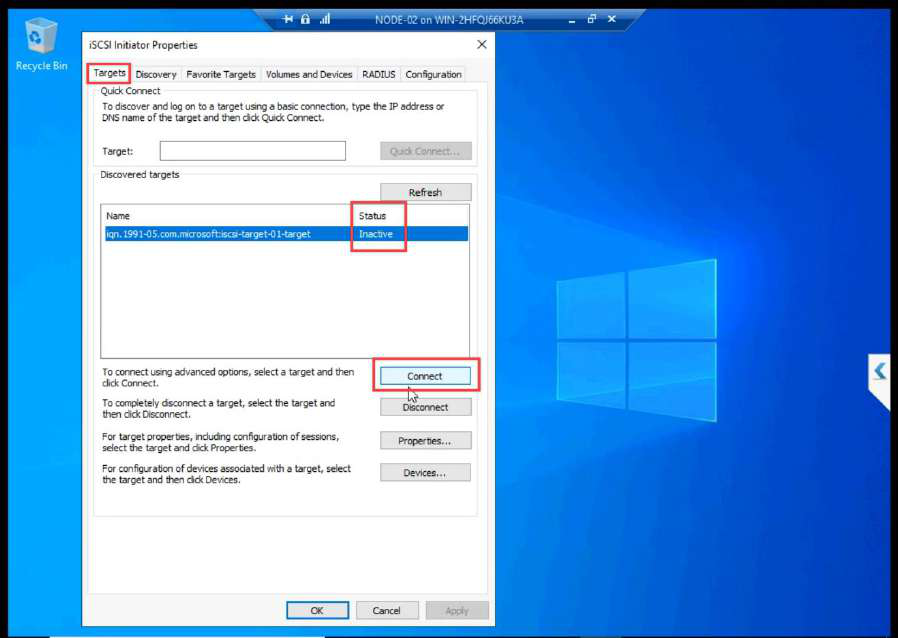Close the NODE-02 remote connection
Image resolution: width=898 pixels, height=638 pixels.
(x=612, y=19)
